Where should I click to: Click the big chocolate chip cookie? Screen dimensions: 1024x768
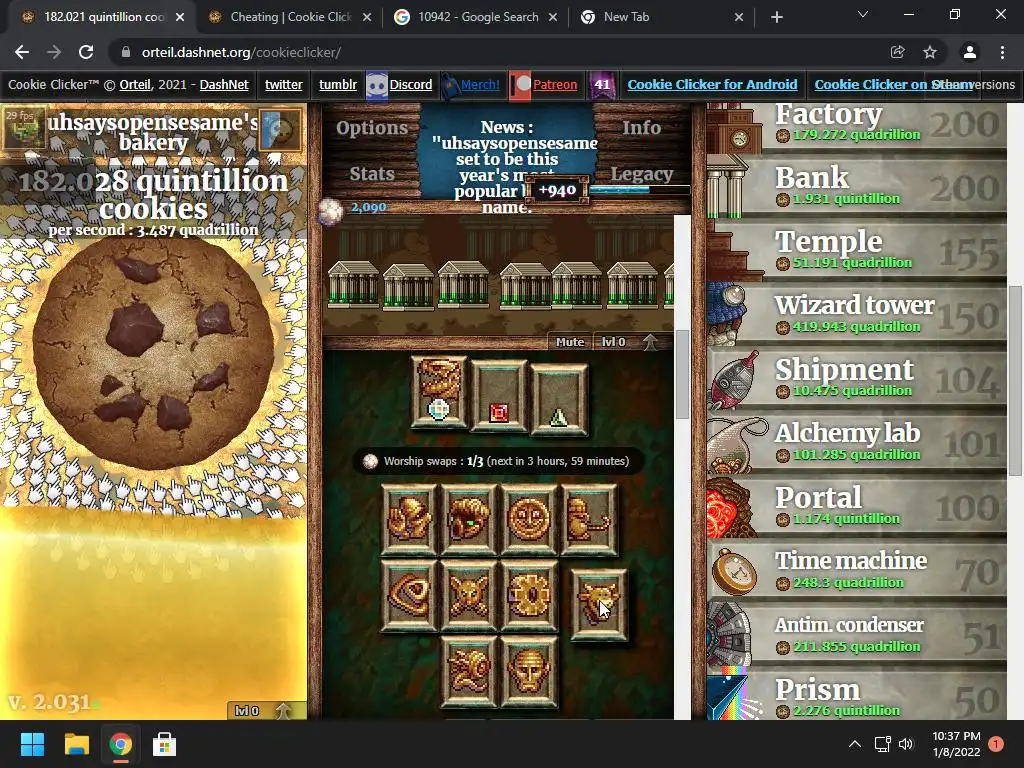[153, 353]
